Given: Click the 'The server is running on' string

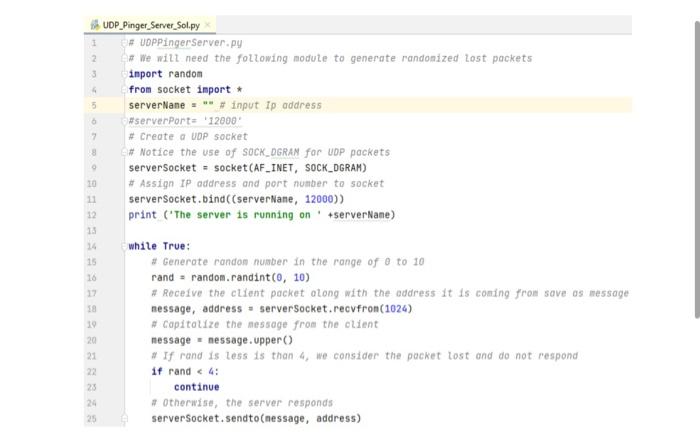Looking at the screenshot, I should point(245,215).
